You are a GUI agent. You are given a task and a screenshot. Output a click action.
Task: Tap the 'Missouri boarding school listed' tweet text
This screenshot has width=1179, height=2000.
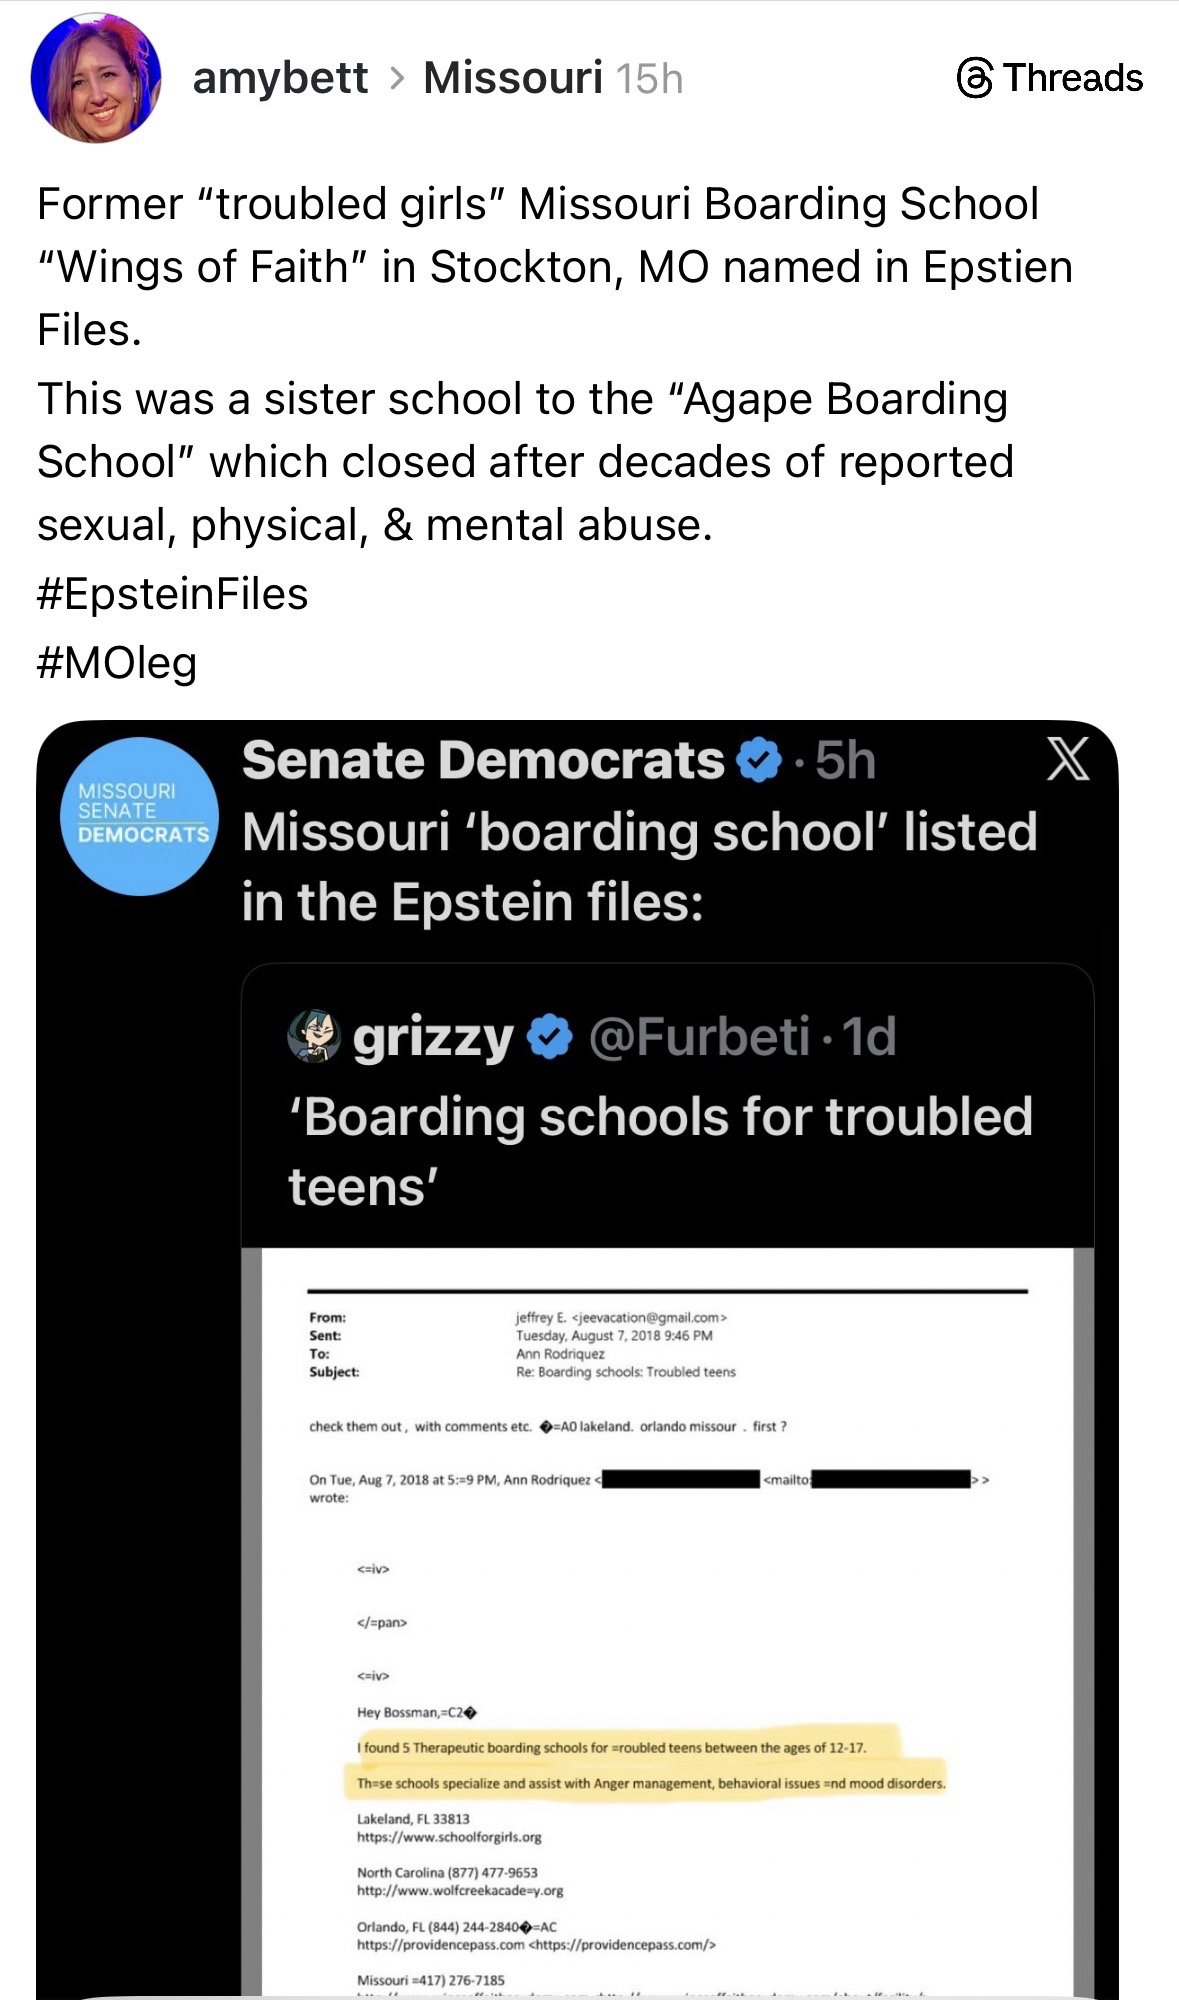[x=640, y=866]
